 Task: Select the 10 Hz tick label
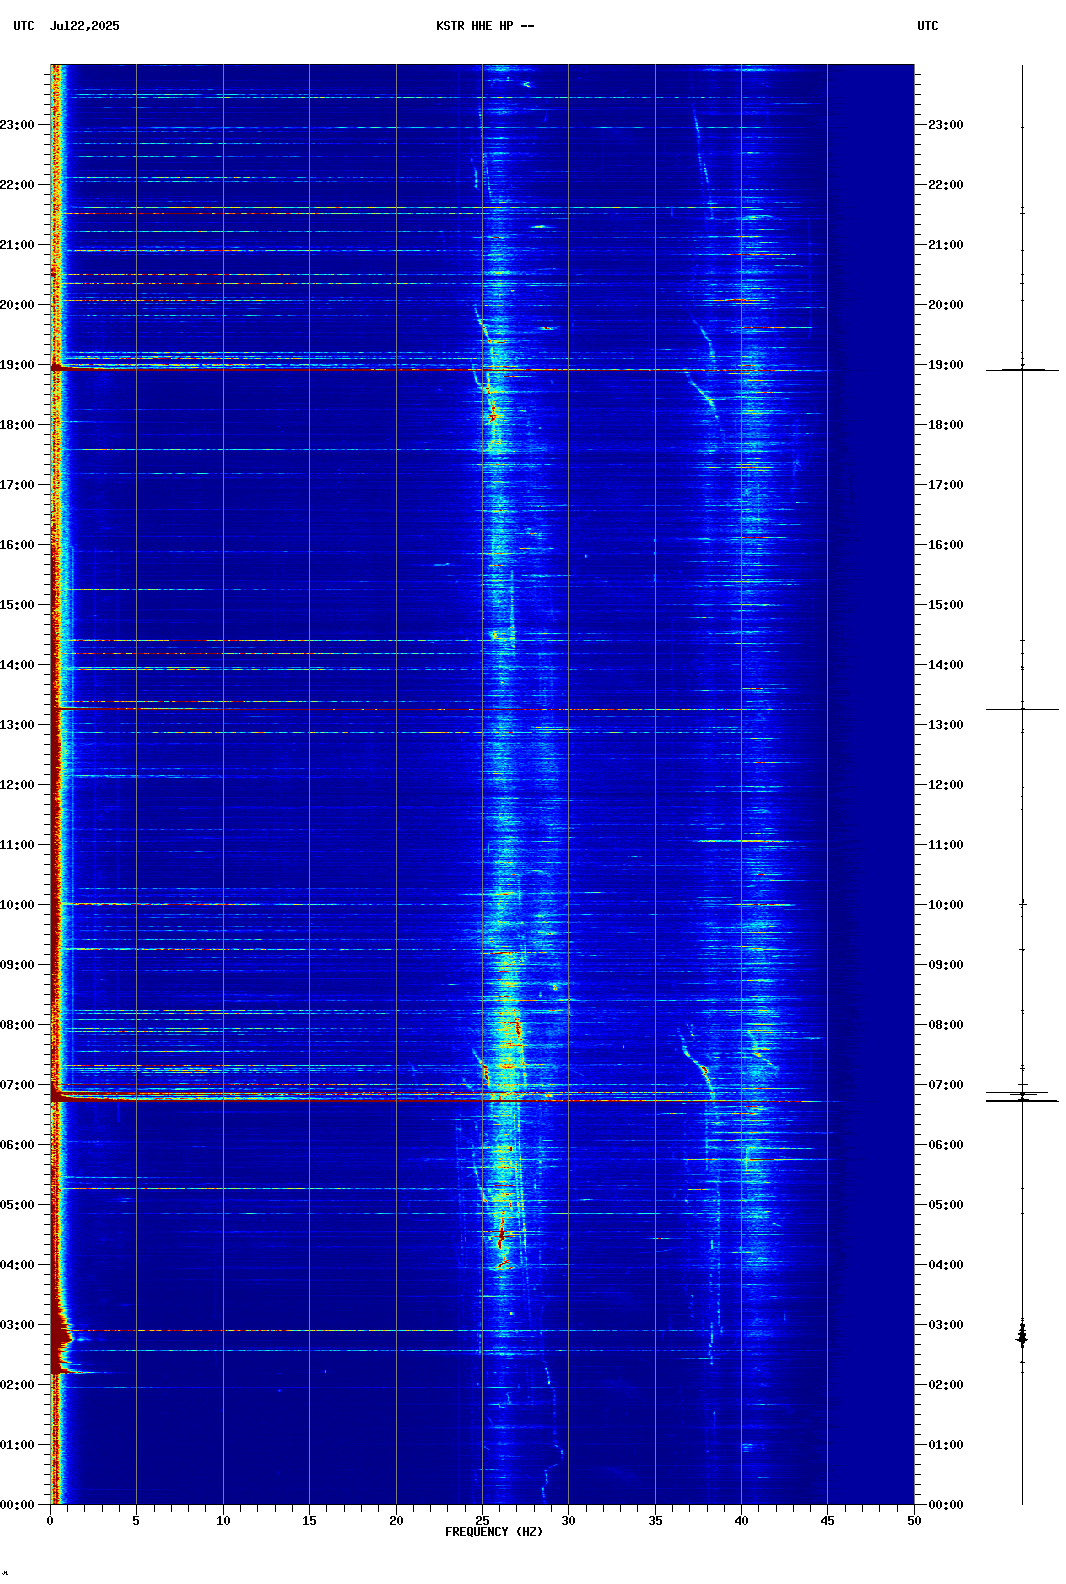223,1521
